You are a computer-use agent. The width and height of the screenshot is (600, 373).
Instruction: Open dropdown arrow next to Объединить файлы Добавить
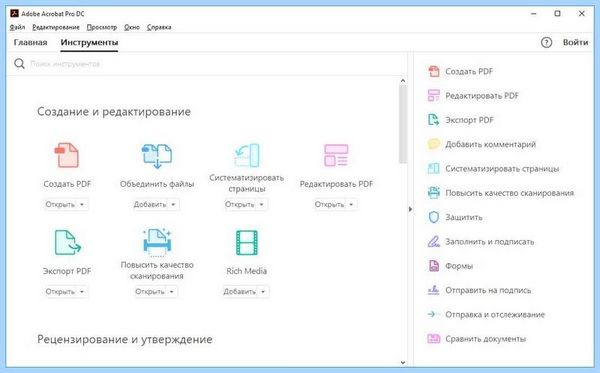173,205
